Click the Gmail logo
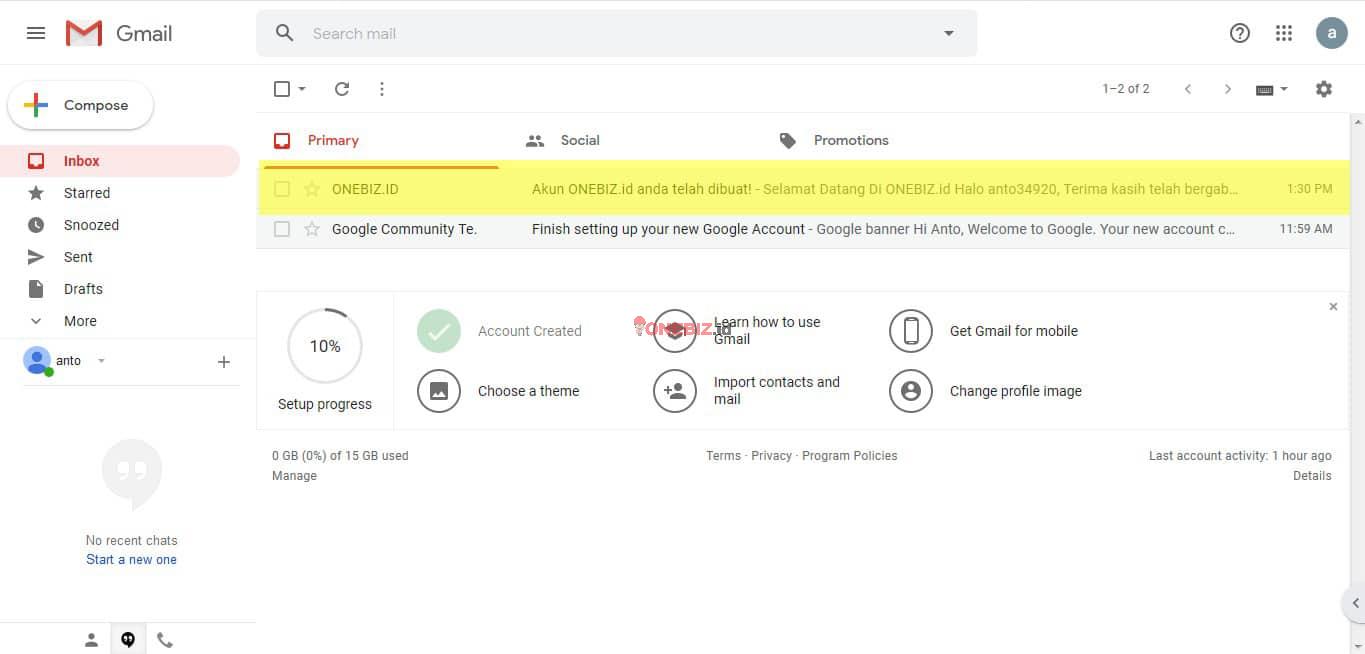This screenshot has width=1365, height=654. [x=119, y=33]
